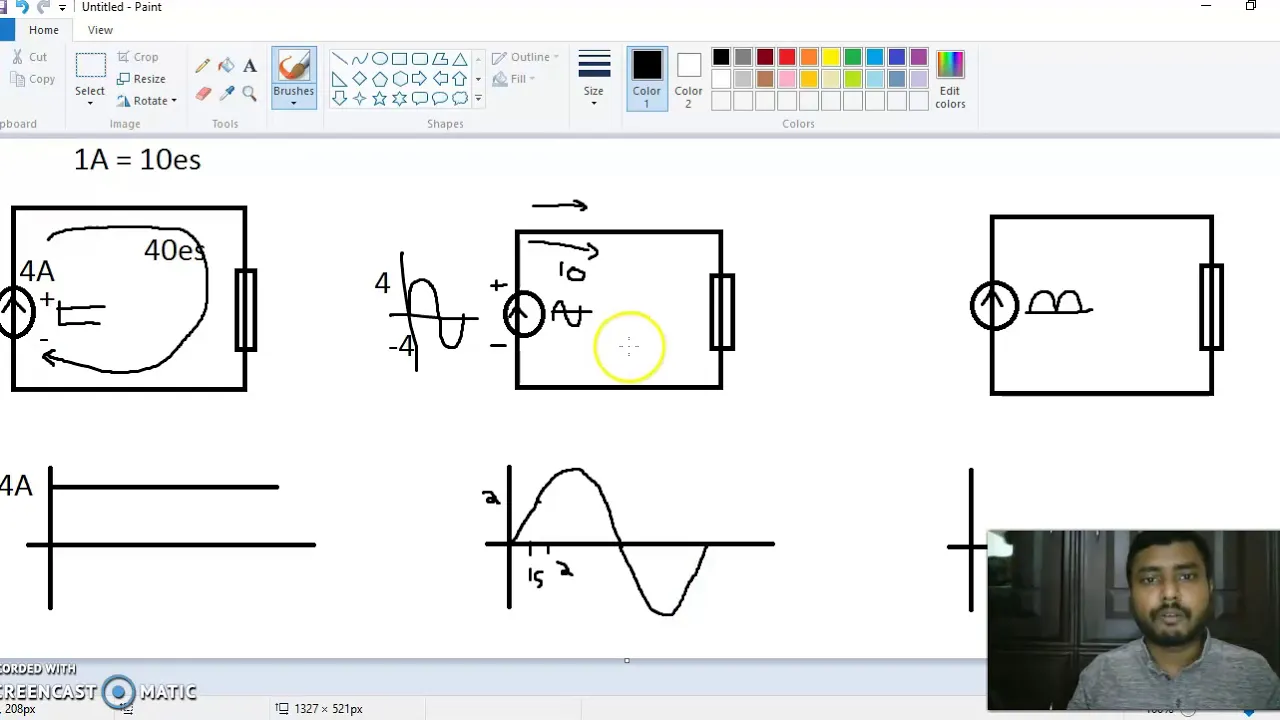The image size is (1280, 720).
Task: Click the canvas bottom resize handle
Action: pos(627,660)
